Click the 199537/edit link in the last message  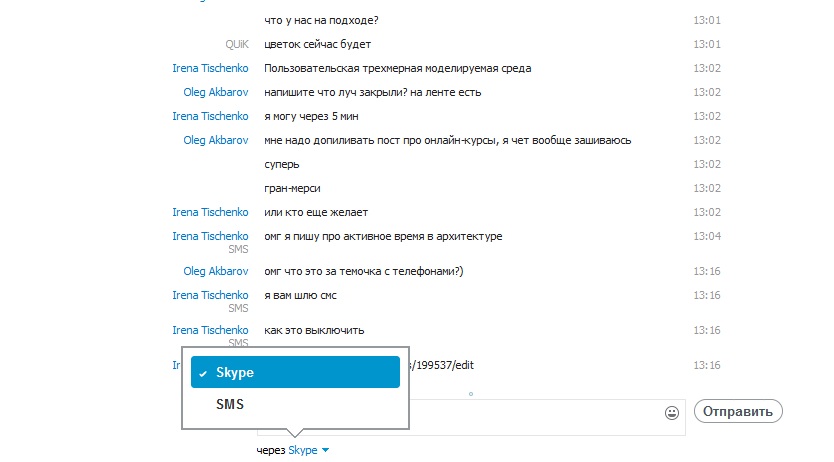pyautogui.click(x=441, y=365)
